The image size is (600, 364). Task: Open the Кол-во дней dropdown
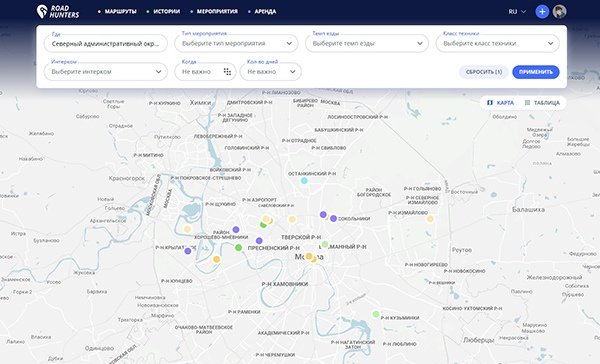[x=271, y=72]
